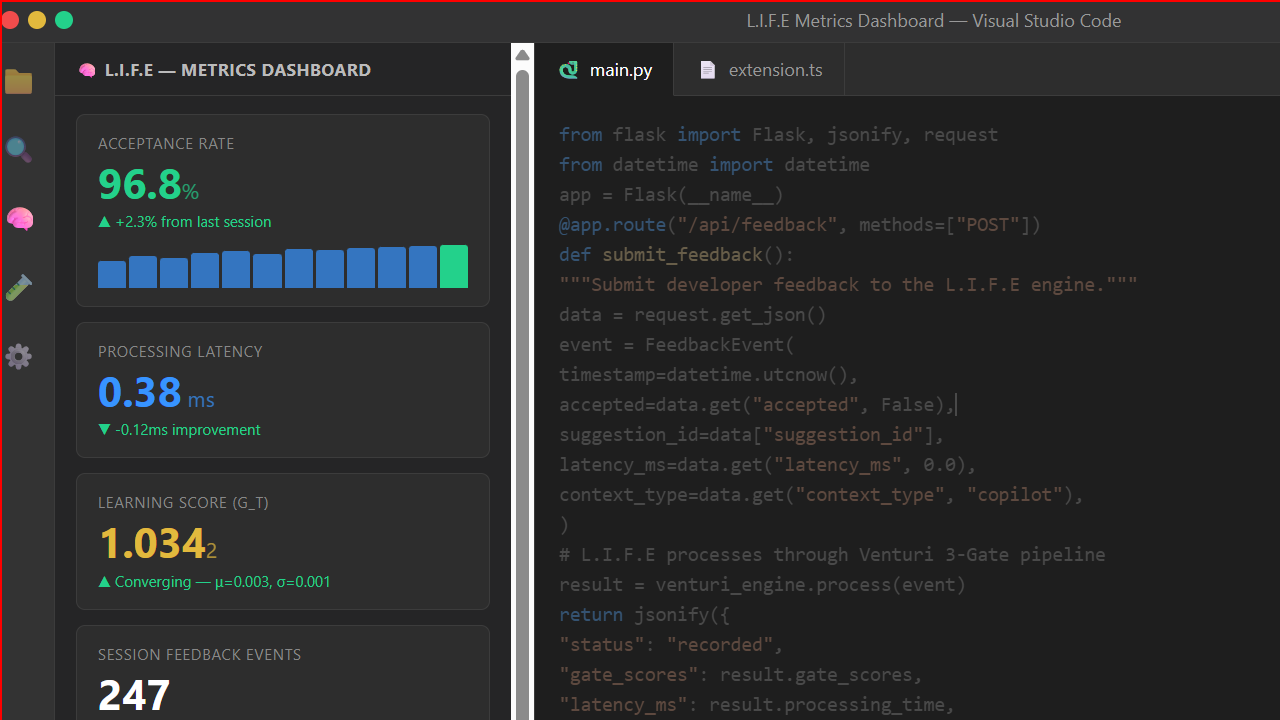
Task: Click the 96.8% acceptance rate value
Action: tap(148, 185)
